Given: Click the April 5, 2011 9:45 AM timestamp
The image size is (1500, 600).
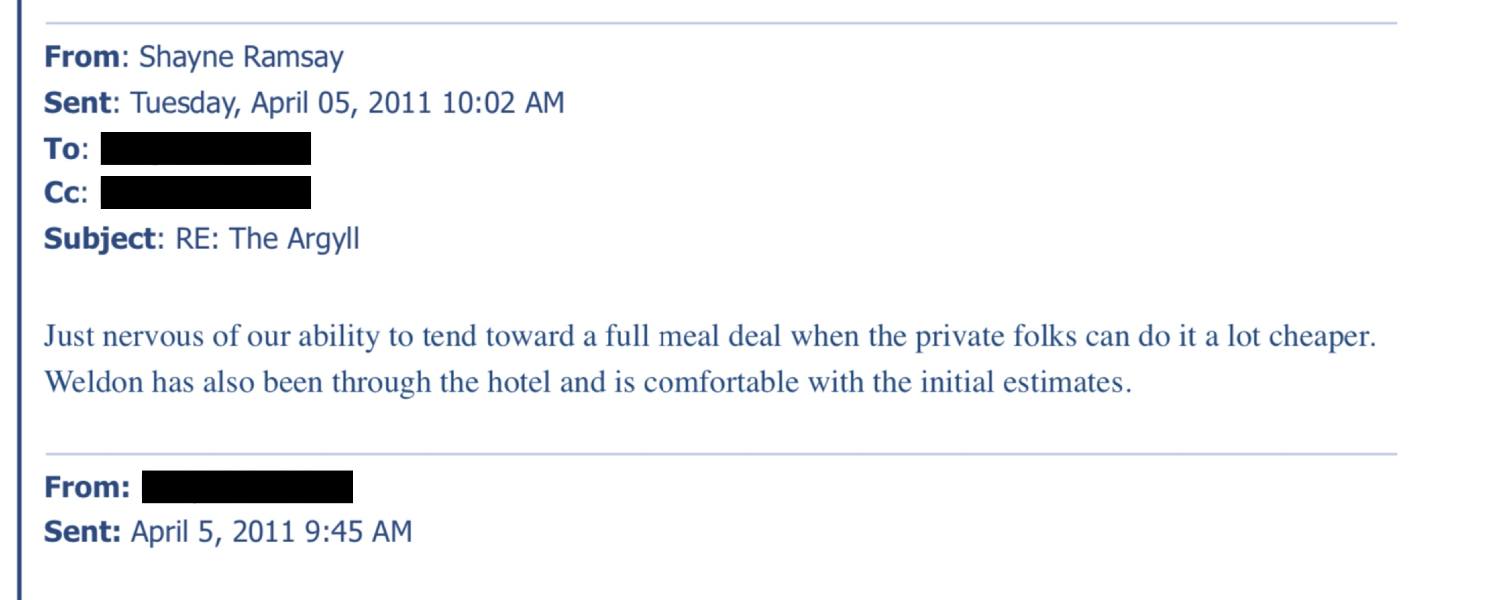Looking at the screenshot, I should click(272, 532).
